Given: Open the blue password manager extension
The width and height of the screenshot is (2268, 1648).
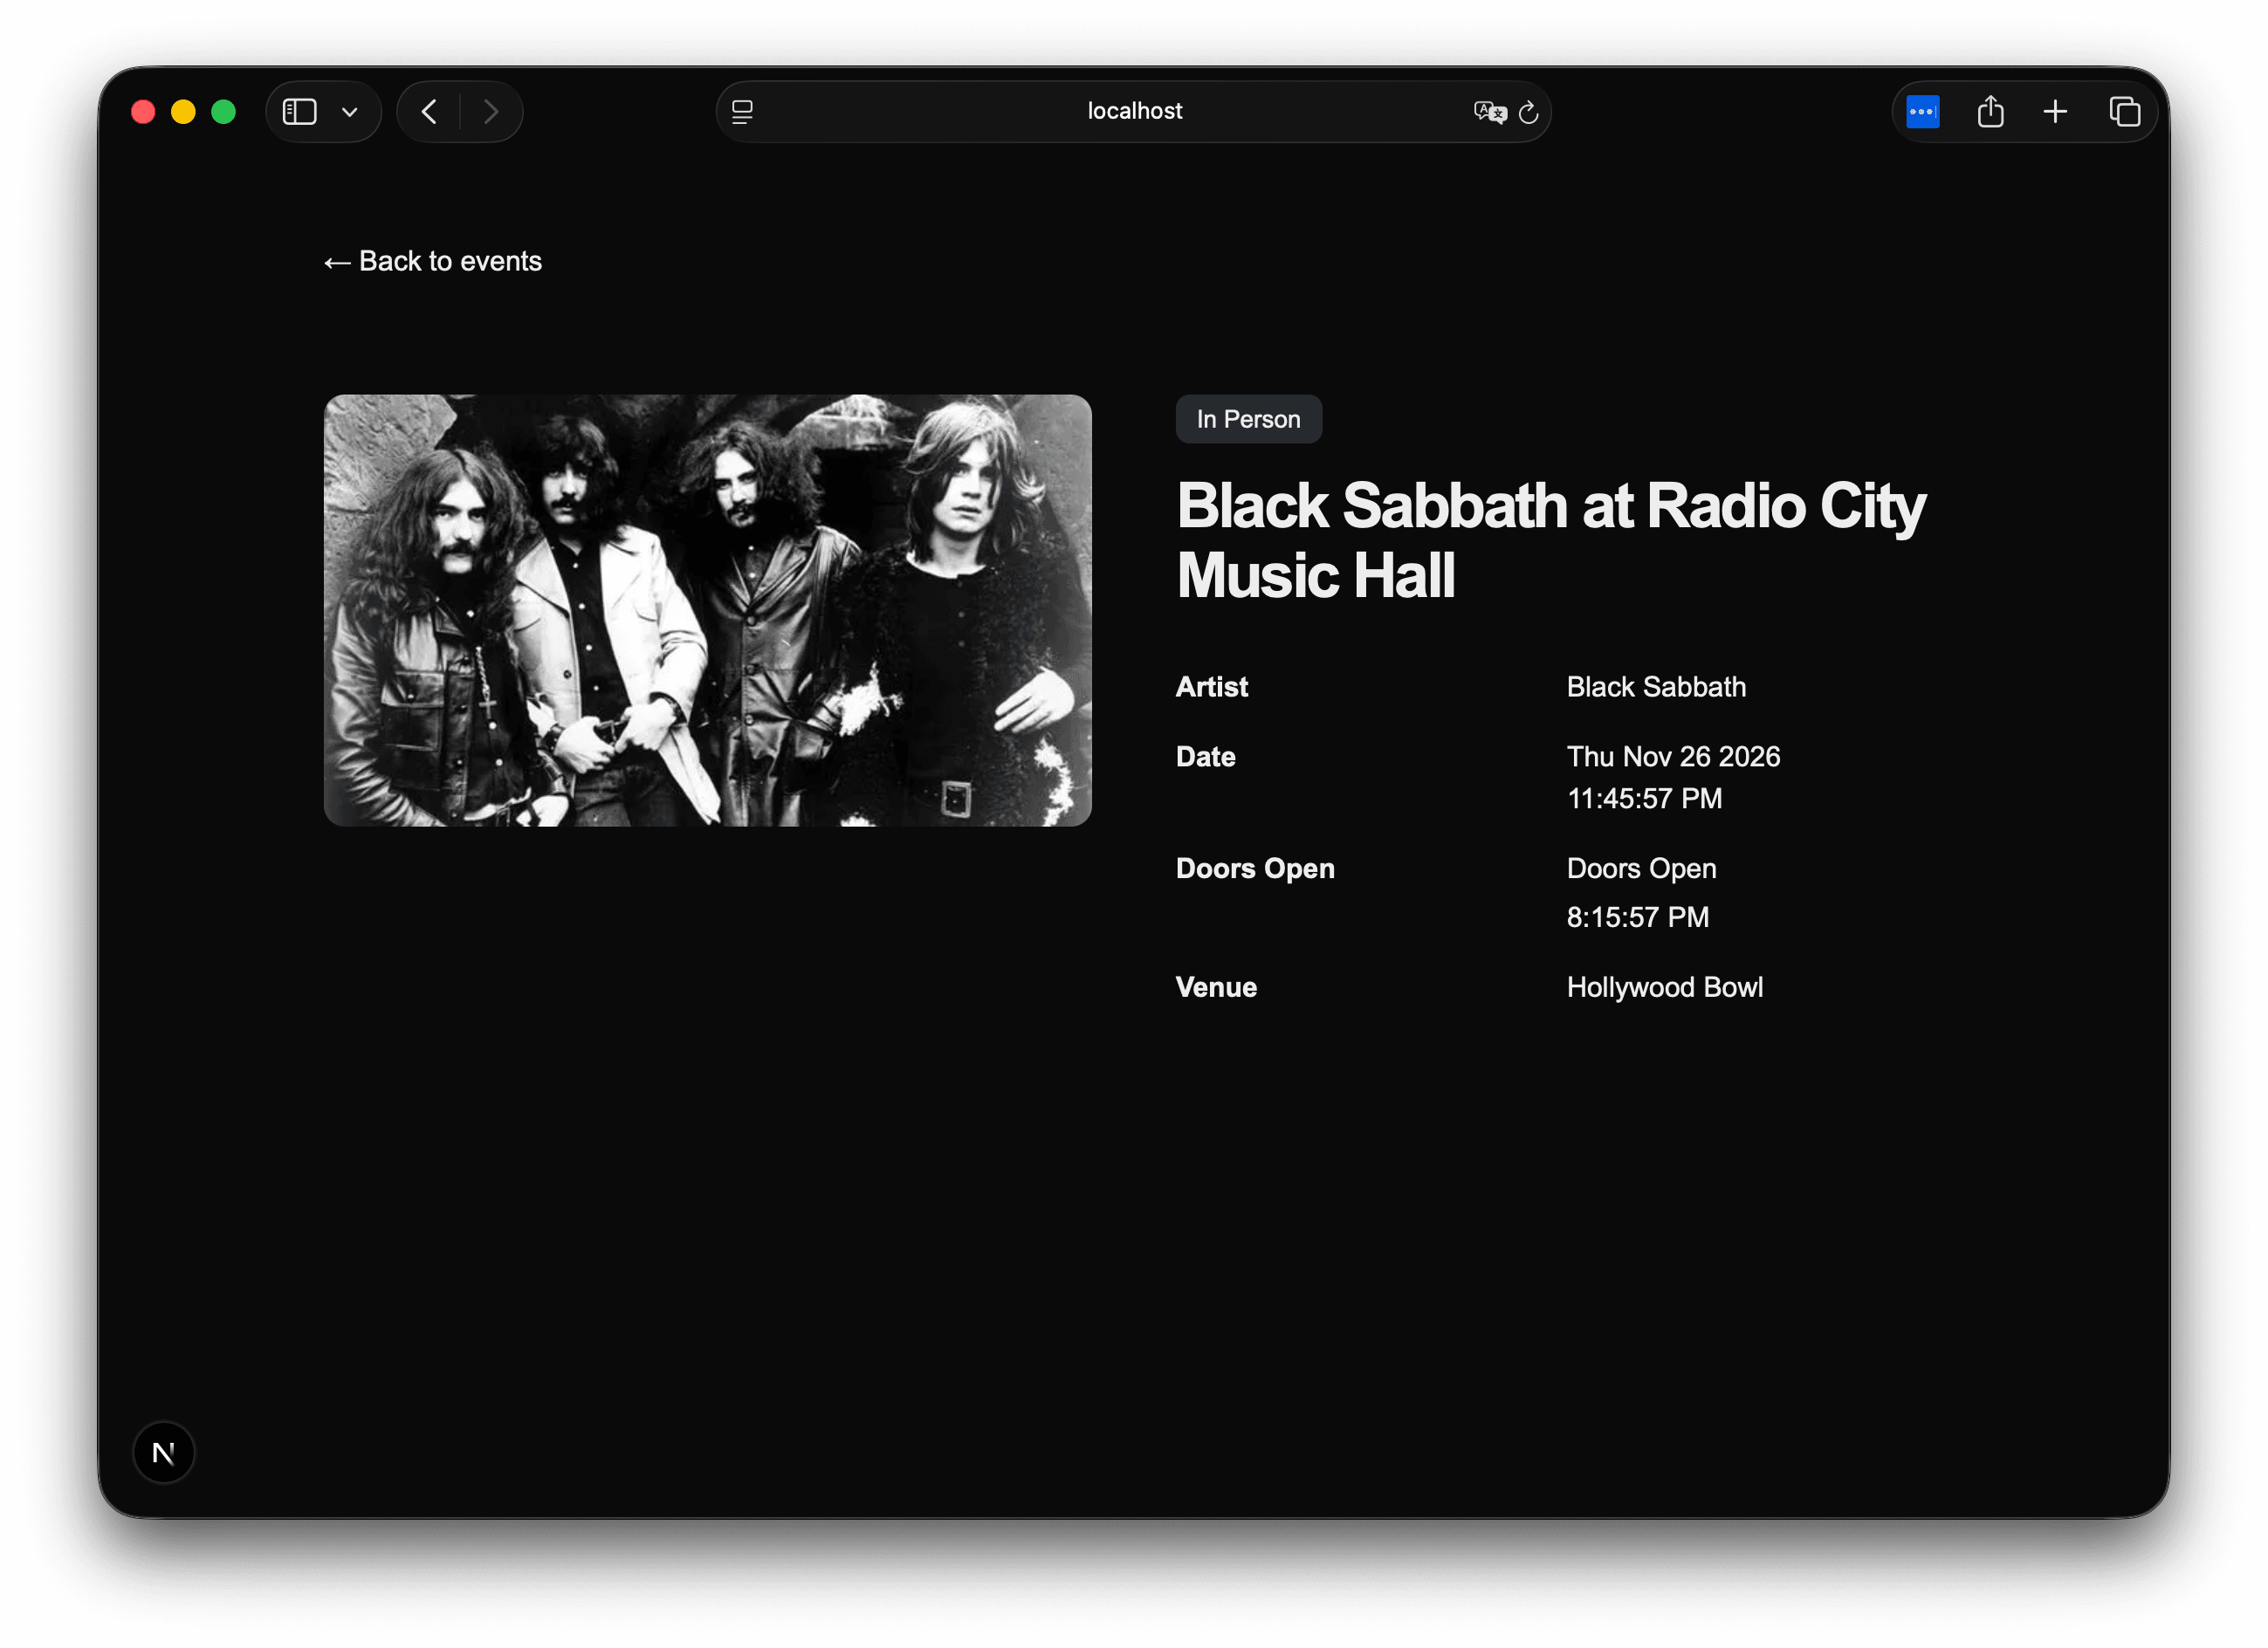Looking at the screenshot, I should (x=1922, y=112).
